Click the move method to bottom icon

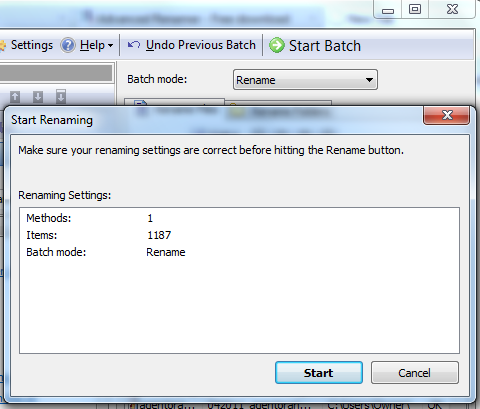click(61, 96)
